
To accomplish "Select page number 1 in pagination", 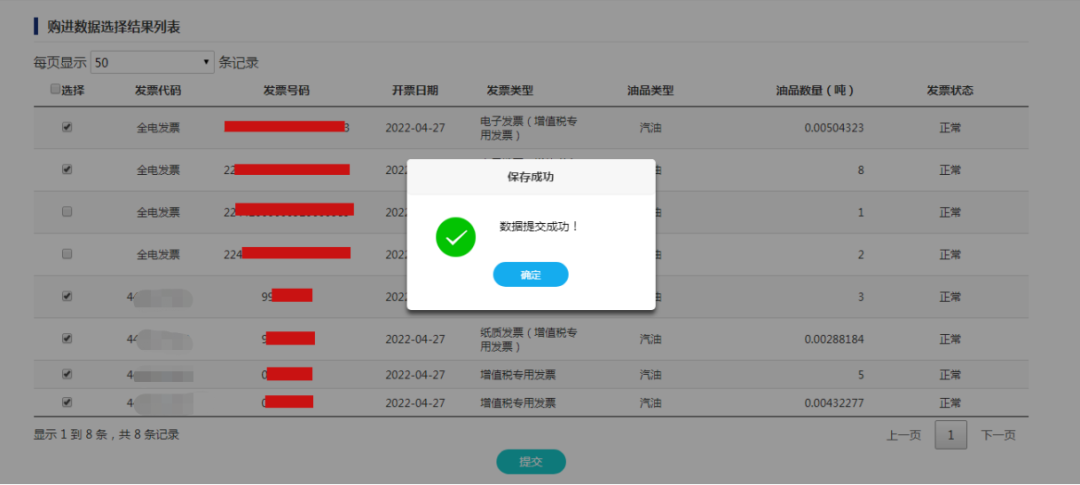I will [950, 435].
